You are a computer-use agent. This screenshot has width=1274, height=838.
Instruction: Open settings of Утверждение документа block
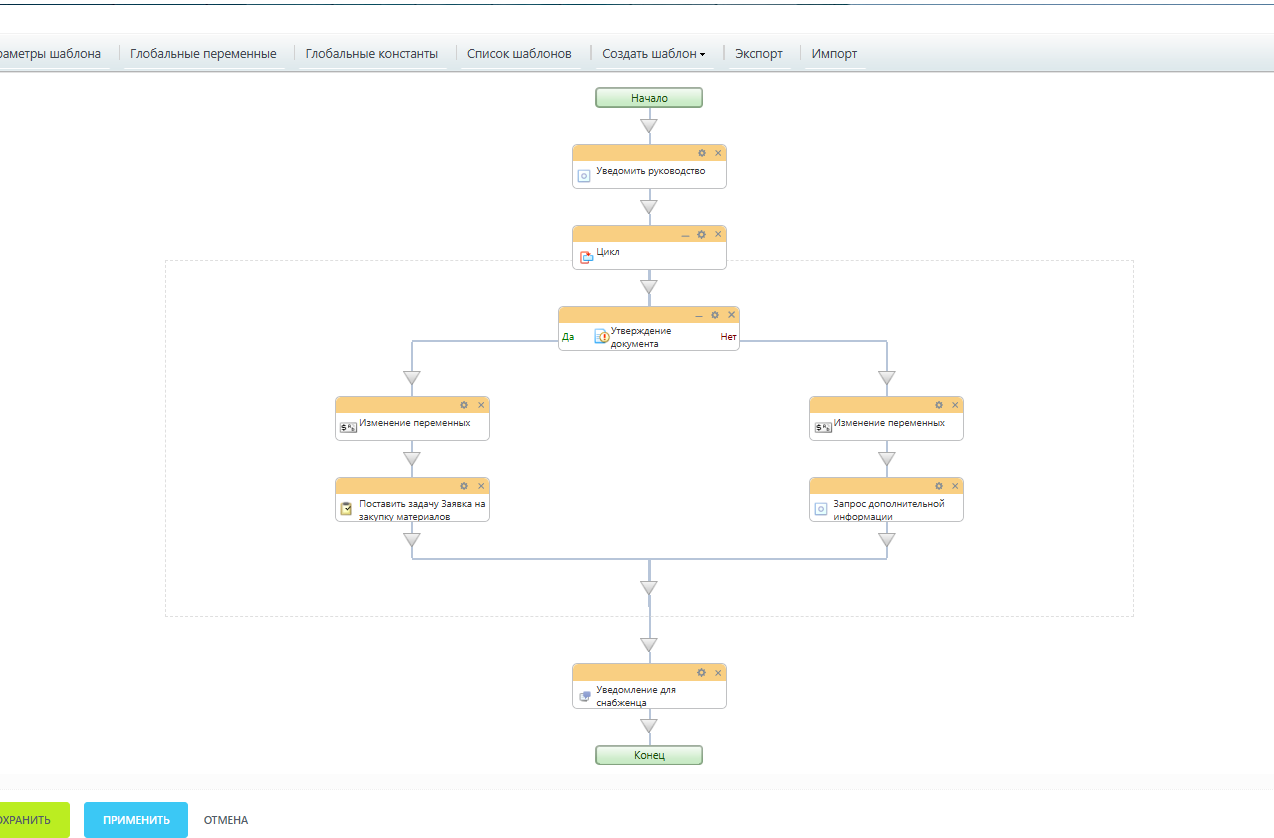click(715, 315)
